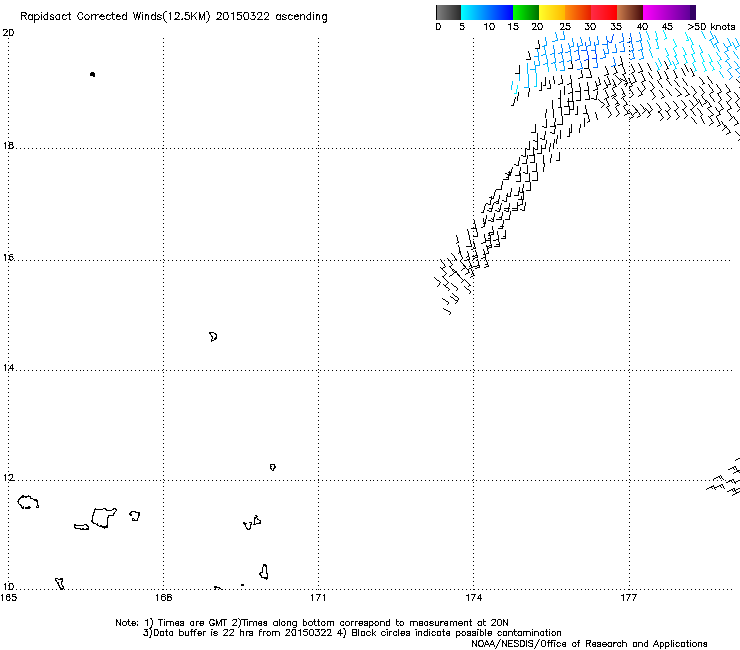Click the green 15-20 knots legend segment
This screenshot has width=740, height=650.
pos(526,12)
